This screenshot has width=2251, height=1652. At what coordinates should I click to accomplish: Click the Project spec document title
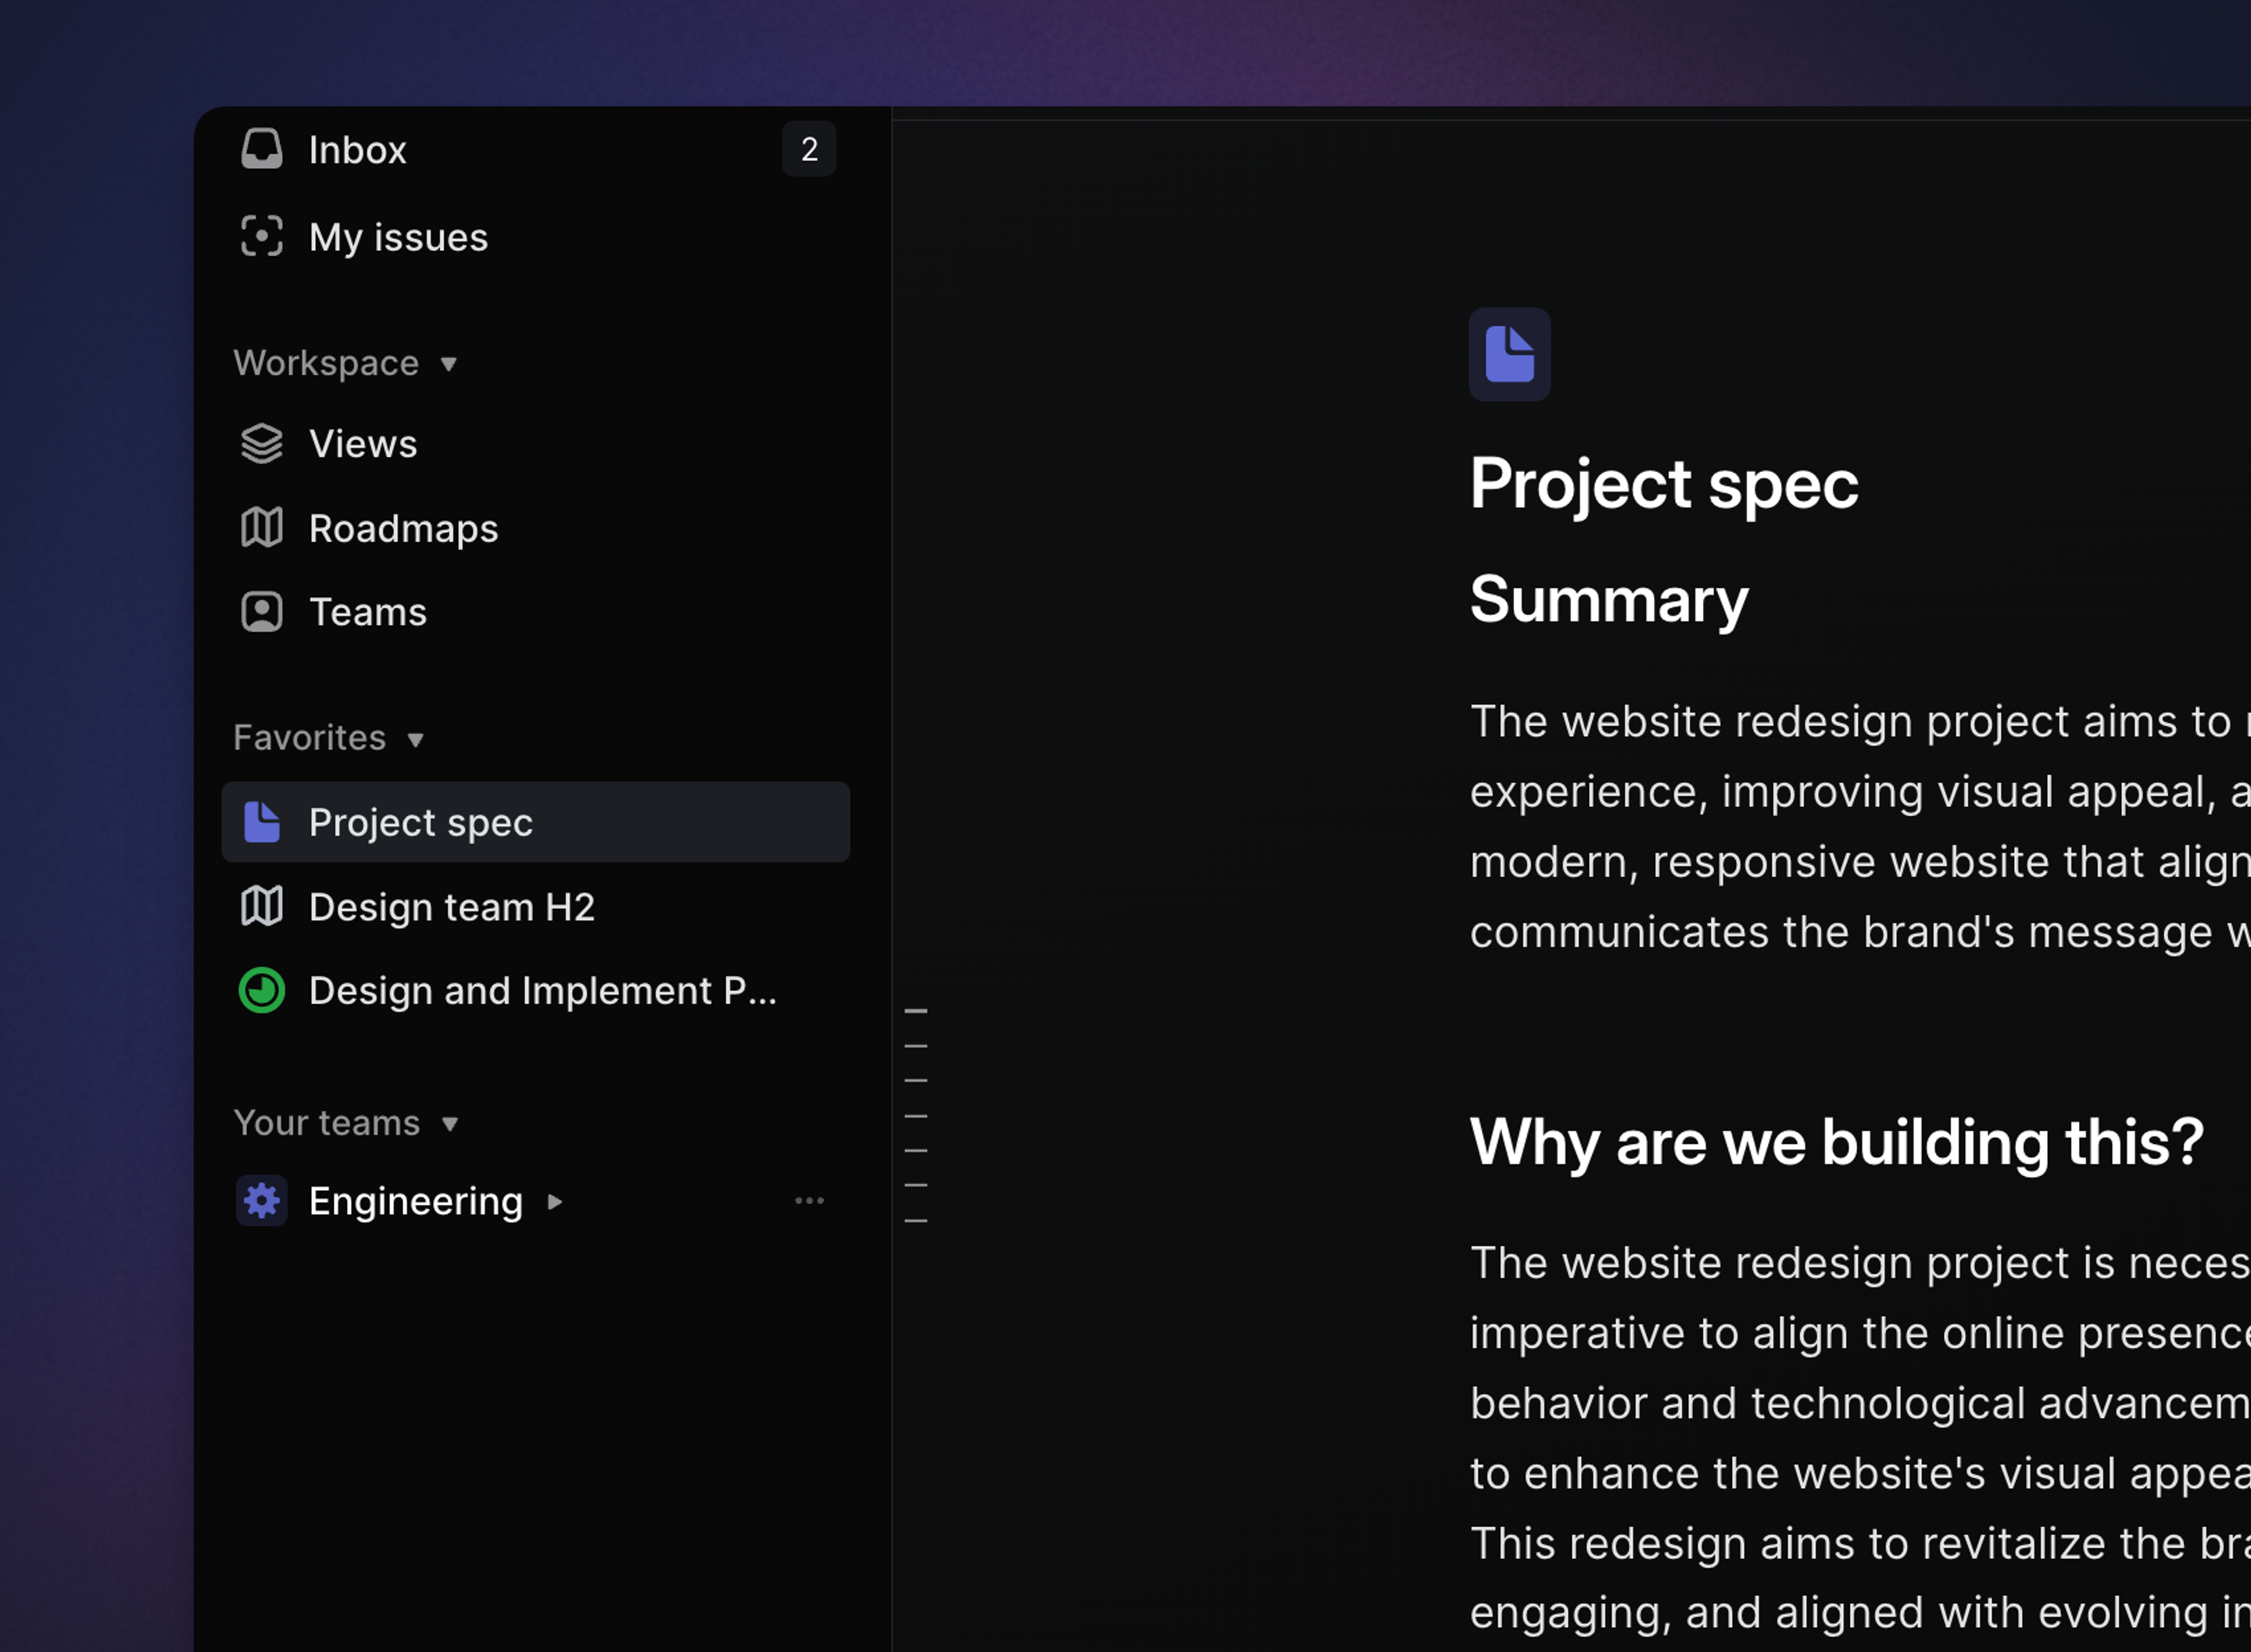point(1663,485)
